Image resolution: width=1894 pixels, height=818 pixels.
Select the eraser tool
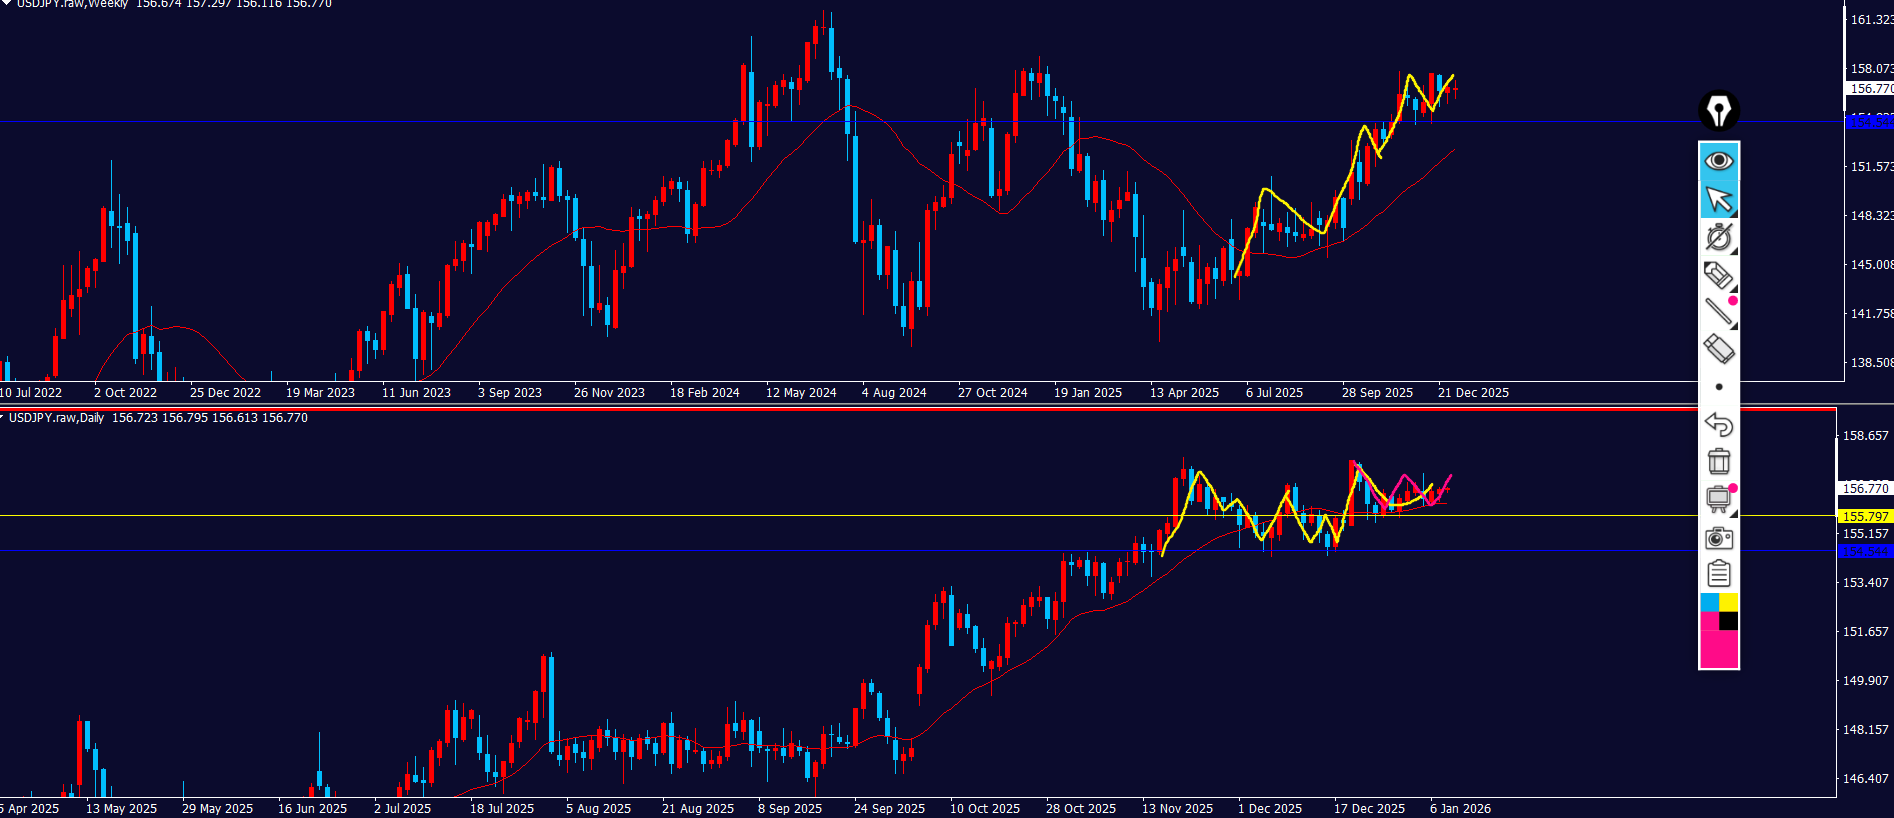pyautogui.click(x=1718, y=349)
